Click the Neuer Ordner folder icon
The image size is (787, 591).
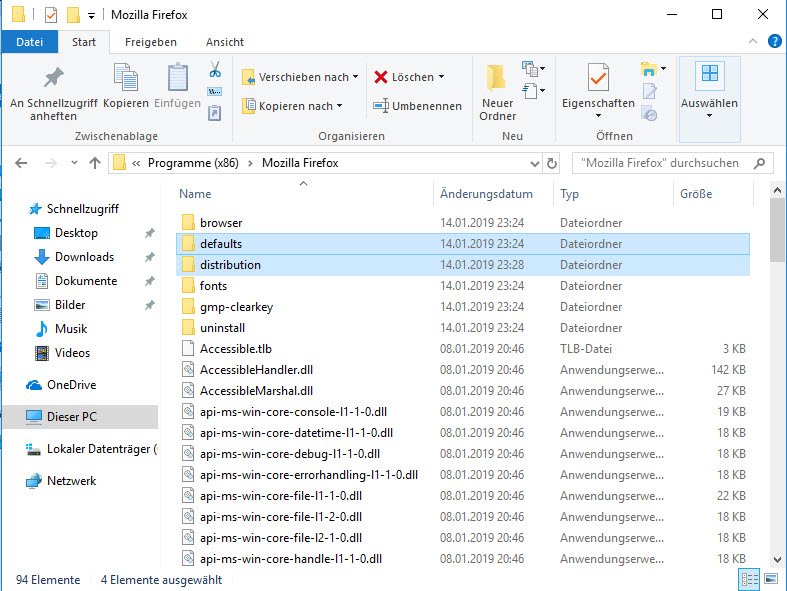(497, 78)
